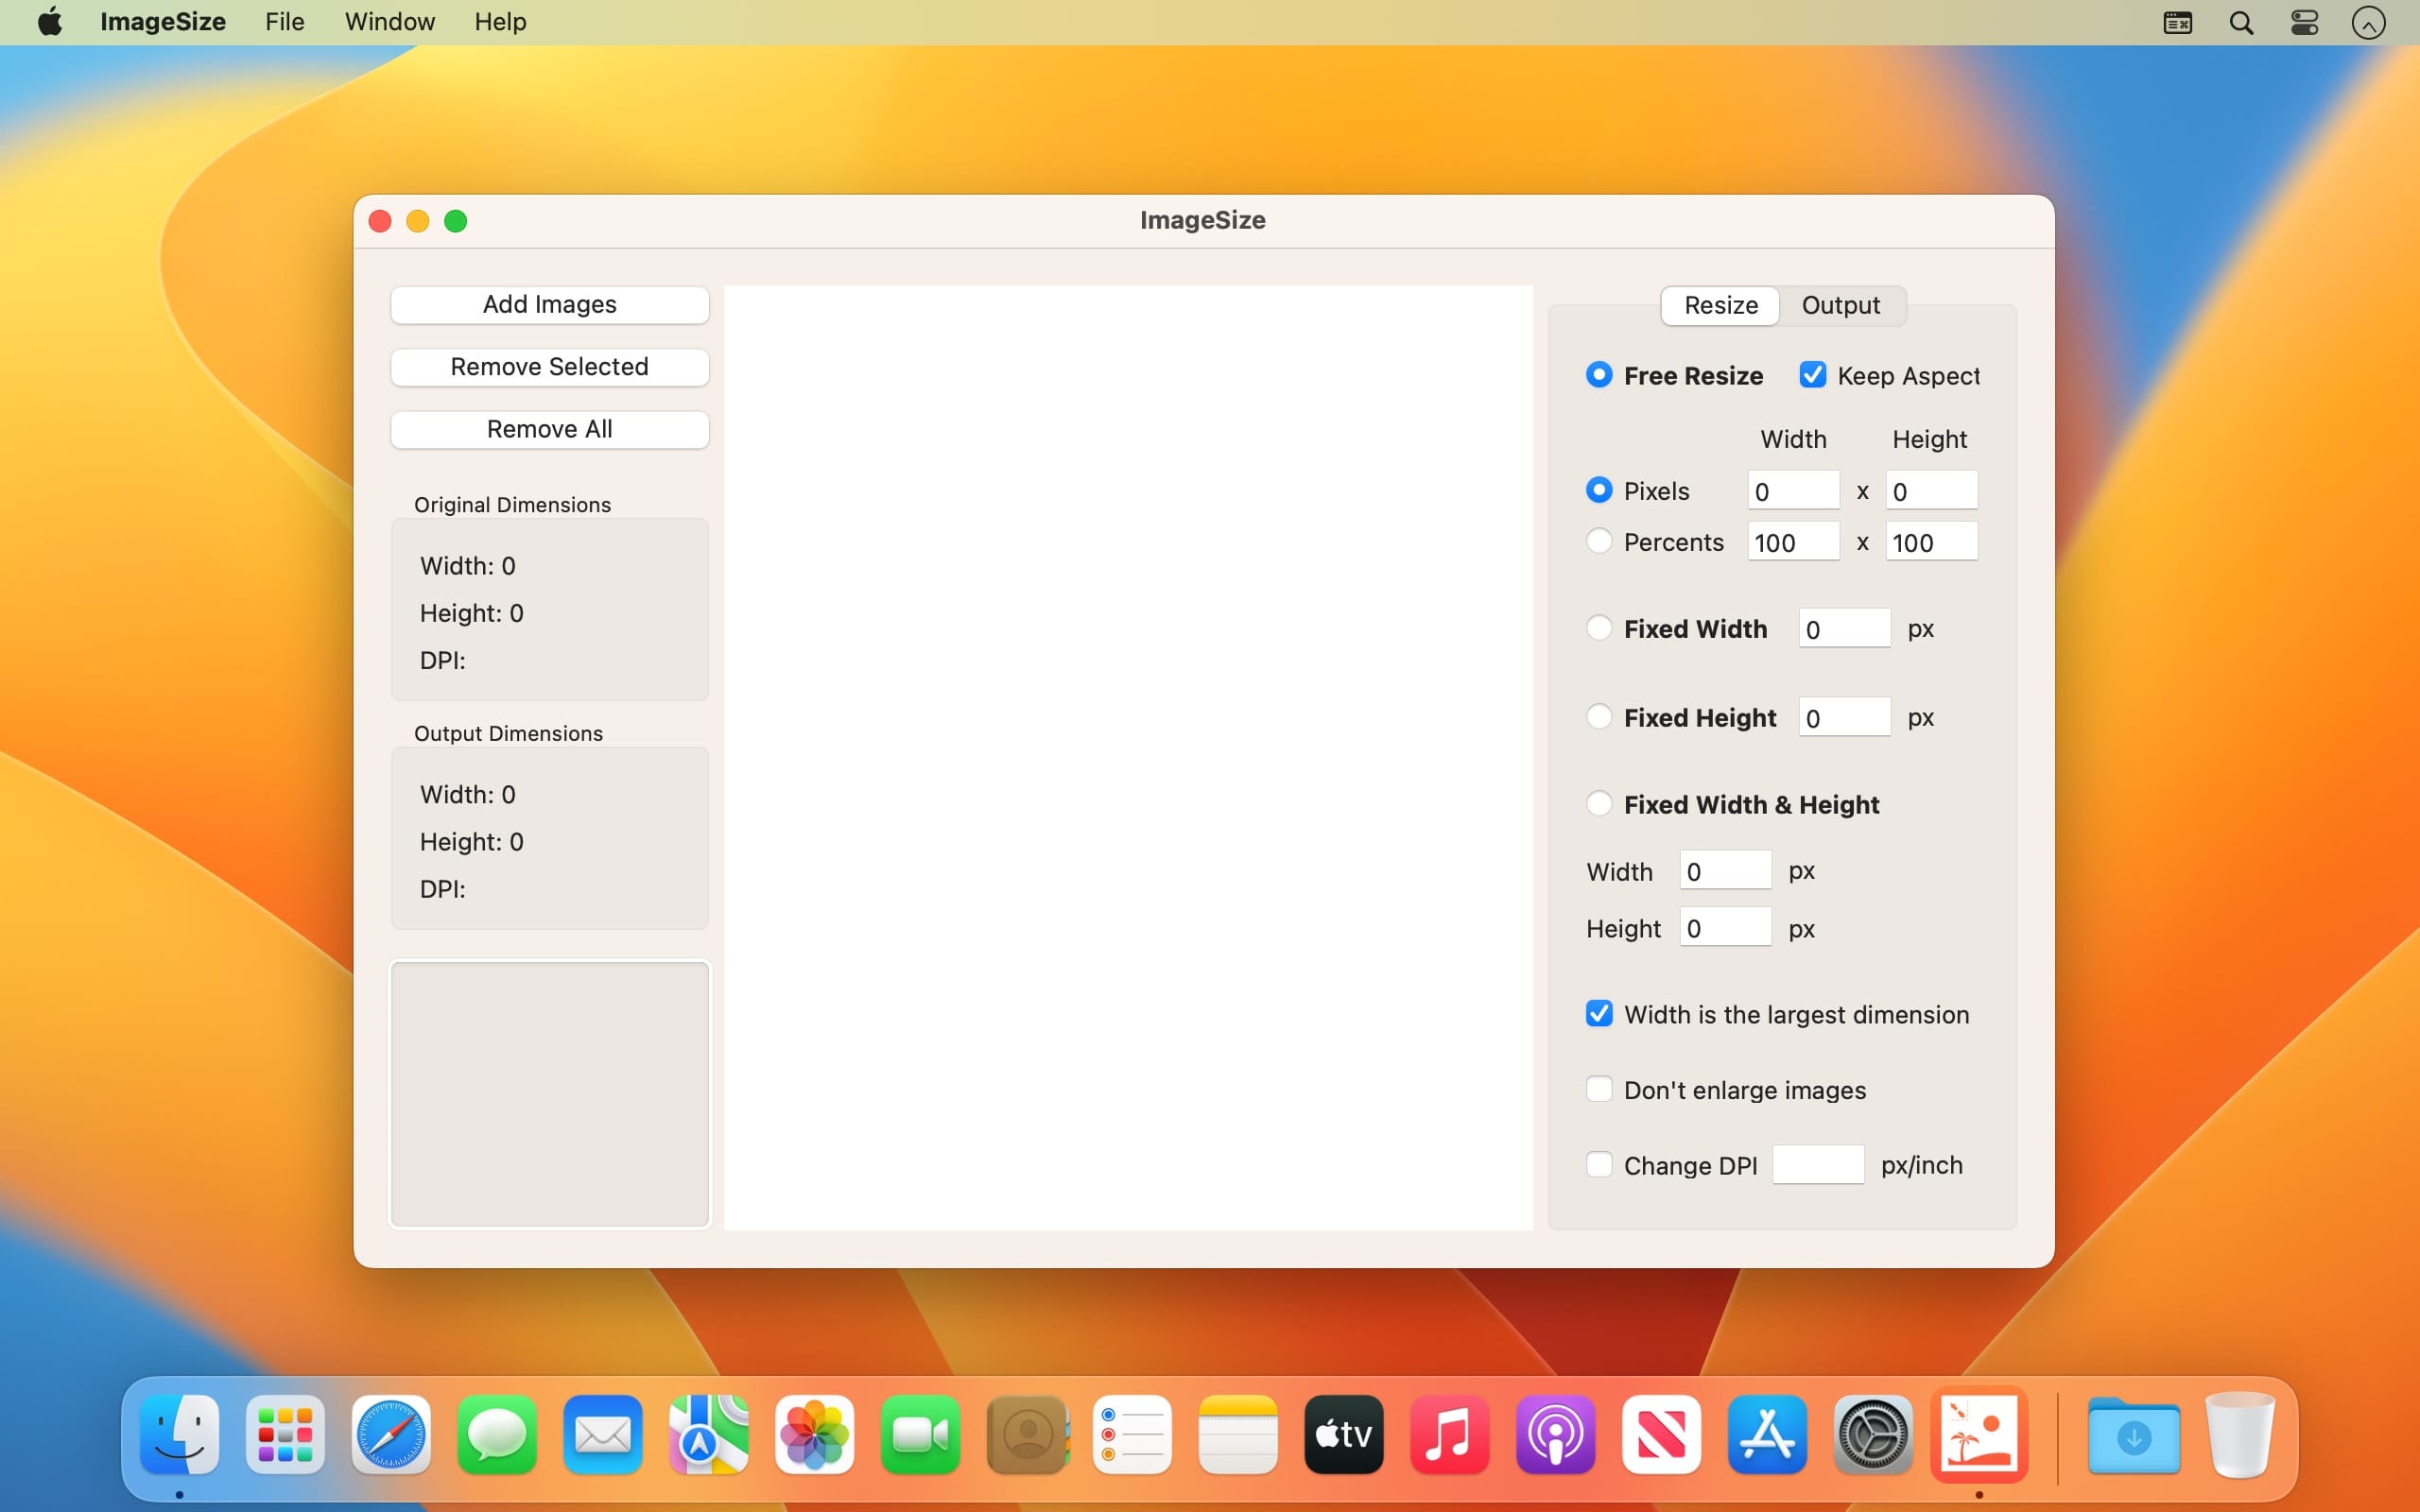The image size is (2420, 1512).
Task: Close the ImageSize window
Action: (380, 221)
